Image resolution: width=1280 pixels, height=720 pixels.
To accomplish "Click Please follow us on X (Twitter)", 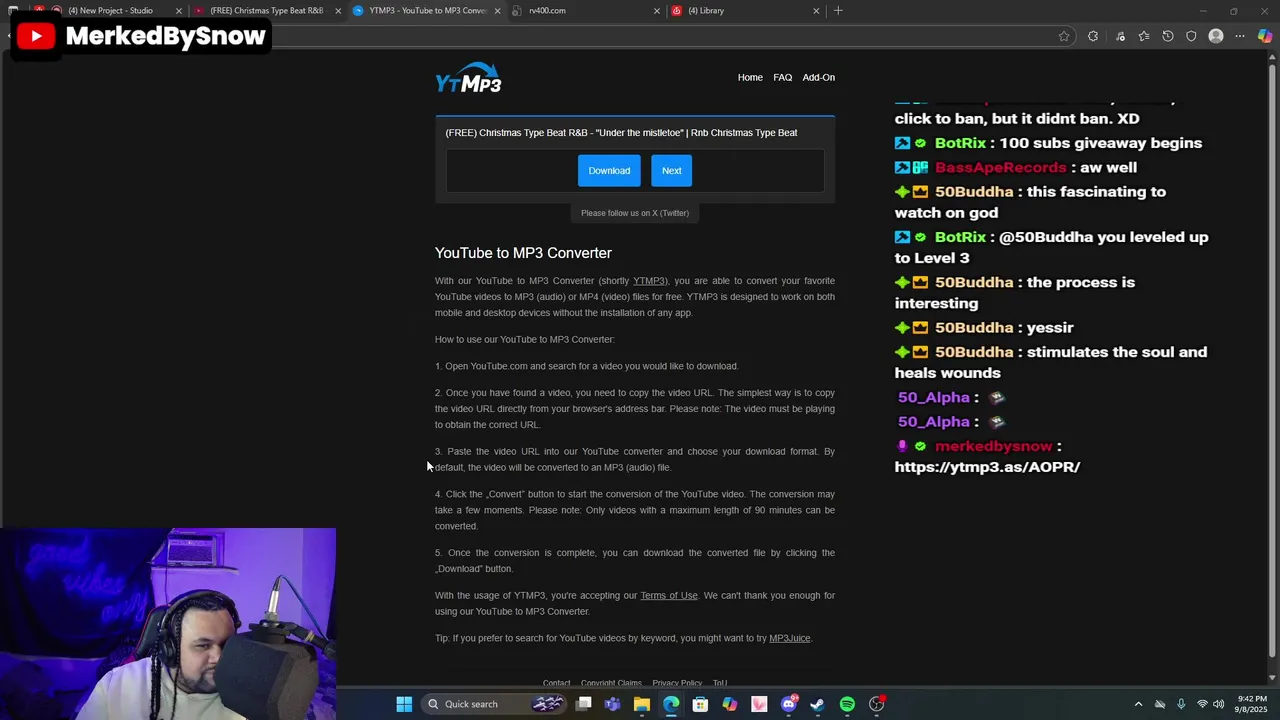I will 635,213.
